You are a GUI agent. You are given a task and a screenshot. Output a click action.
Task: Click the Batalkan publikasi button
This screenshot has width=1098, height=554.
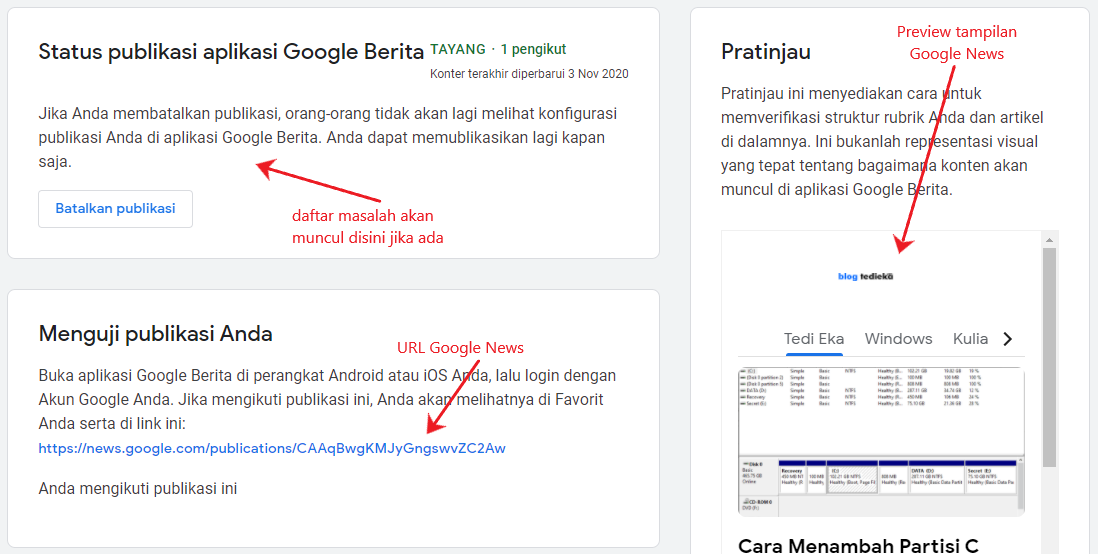coord(116,209)
